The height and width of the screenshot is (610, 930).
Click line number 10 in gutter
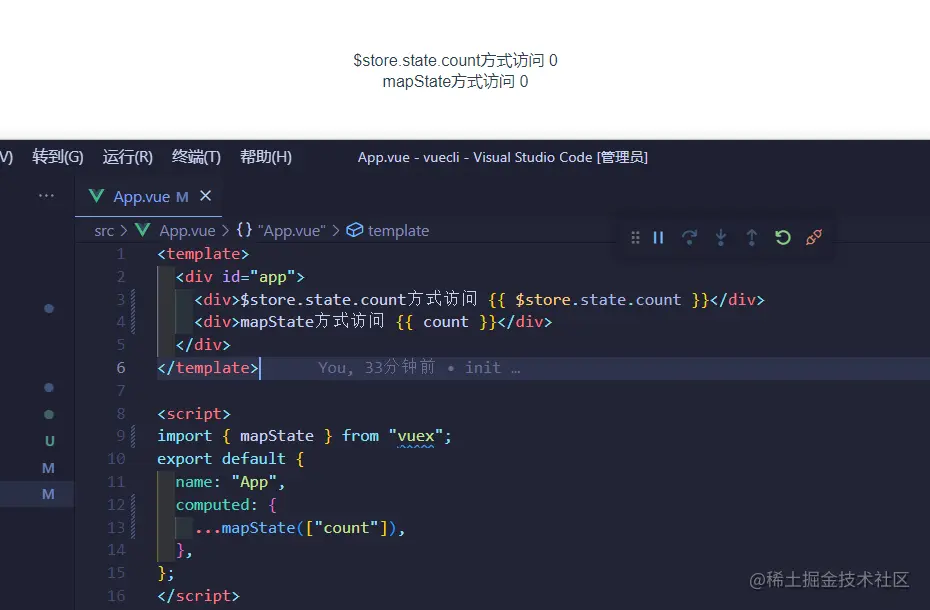tap(116, 459)
